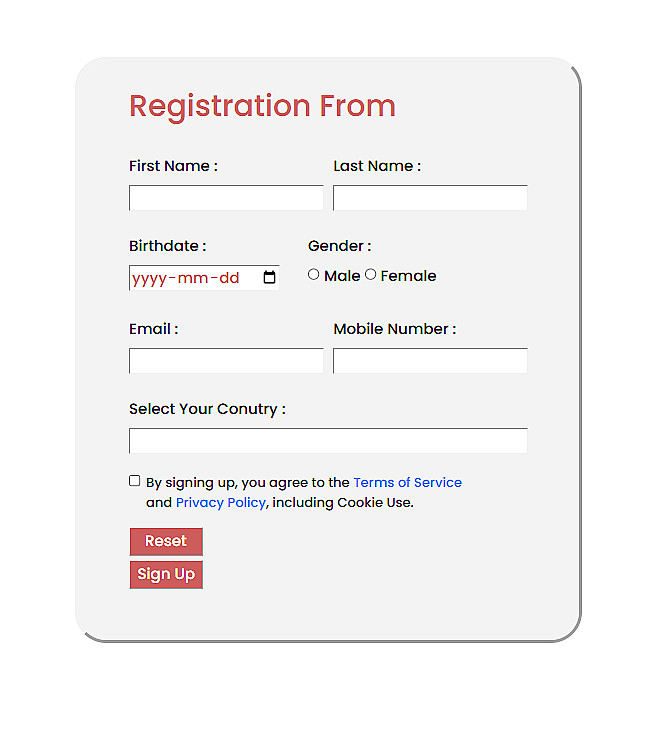This screenshot has height=733, width=667.
Task: Tick the terms agreement checkbox
Action: click(x=135, y=481)
